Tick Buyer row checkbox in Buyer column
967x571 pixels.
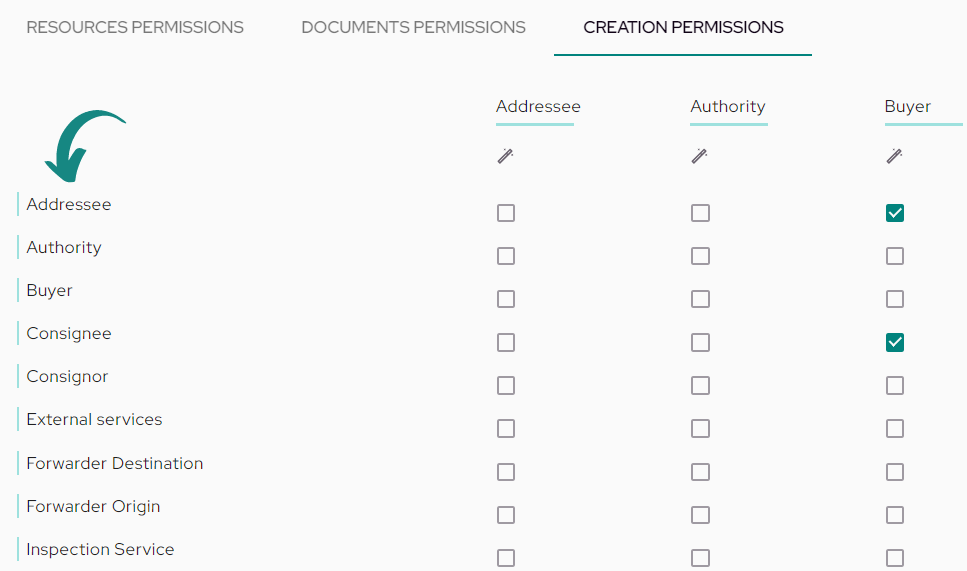tap(895, 299)
